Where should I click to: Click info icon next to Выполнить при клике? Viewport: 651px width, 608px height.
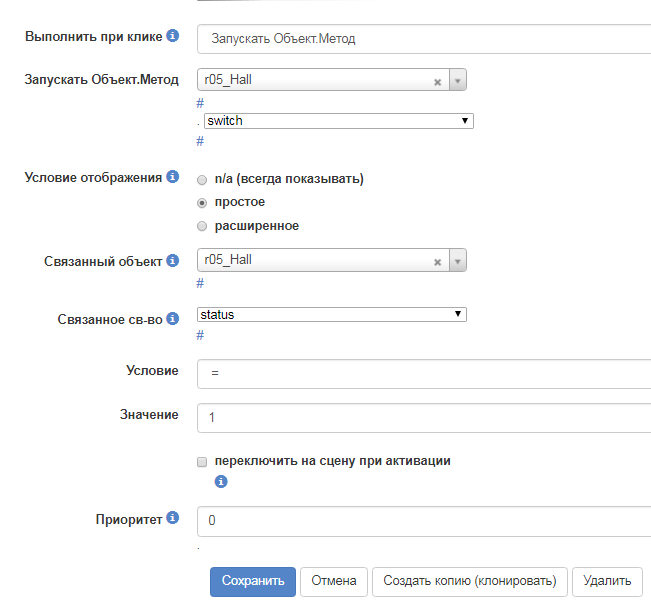pyautogui.click(x=172, y=36)
